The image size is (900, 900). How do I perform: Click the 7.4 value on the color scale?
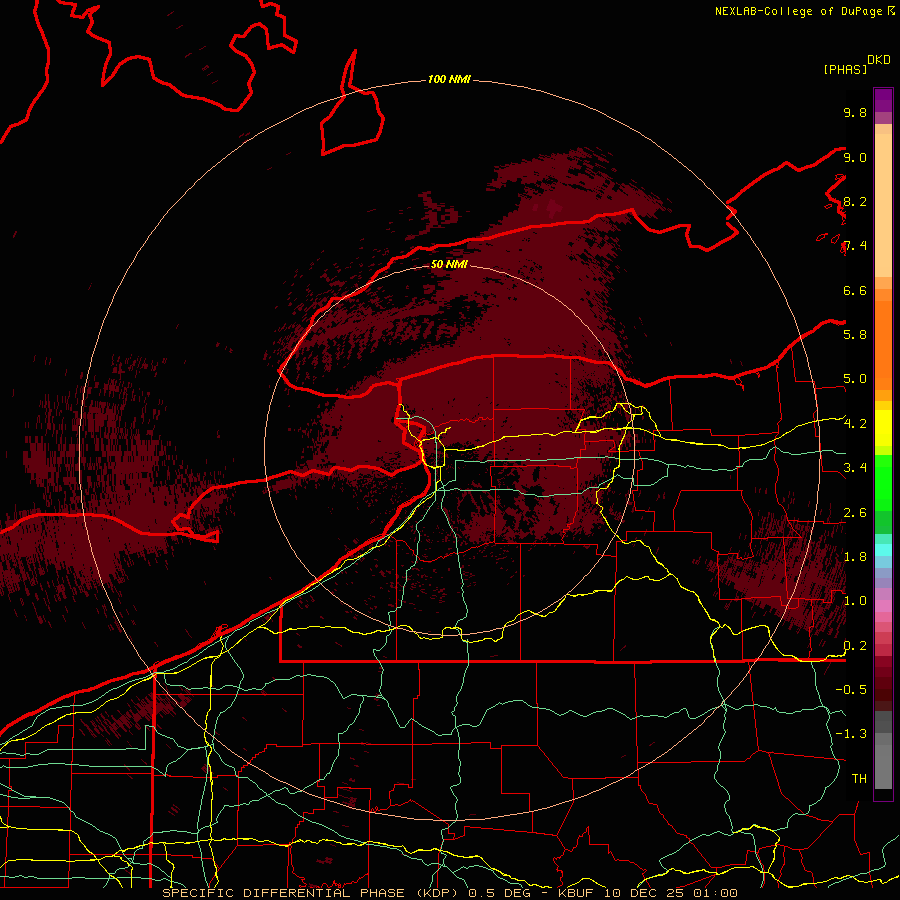coord(855,246)
